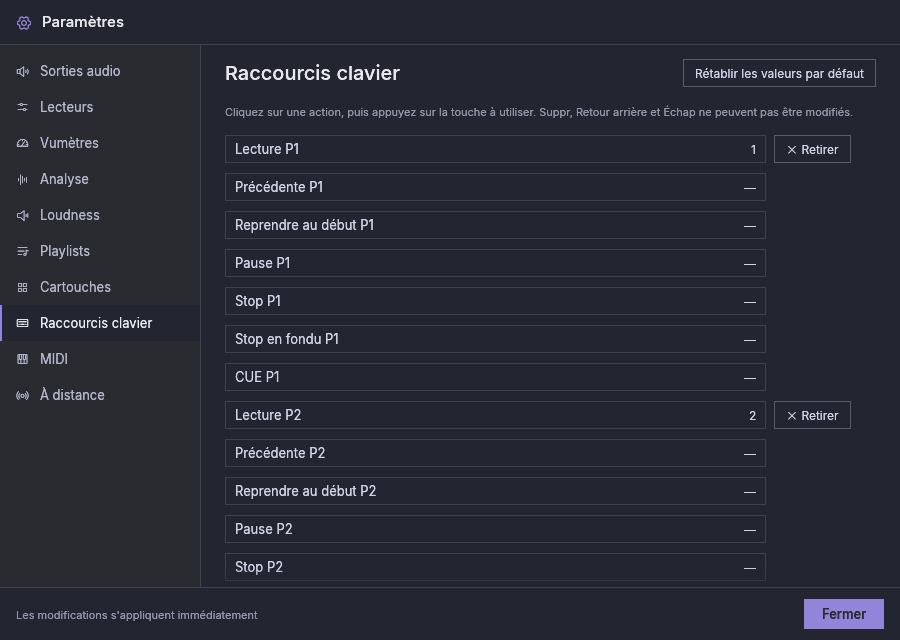The image size is (900, 640).
Task: Select the CUE P1 shortcut field
Action: point(495,377)
